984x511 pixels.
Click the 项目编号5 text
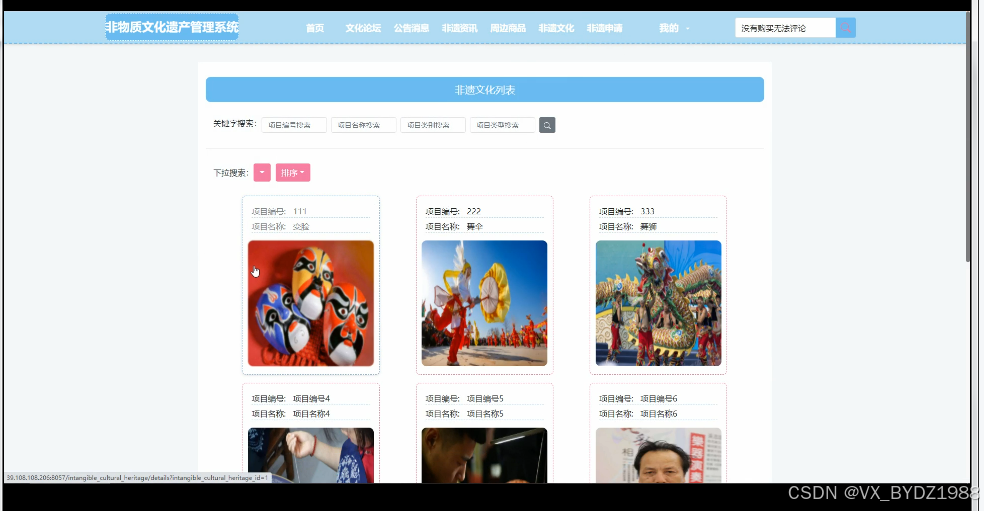pyautogui.click(x=485, y=399)
